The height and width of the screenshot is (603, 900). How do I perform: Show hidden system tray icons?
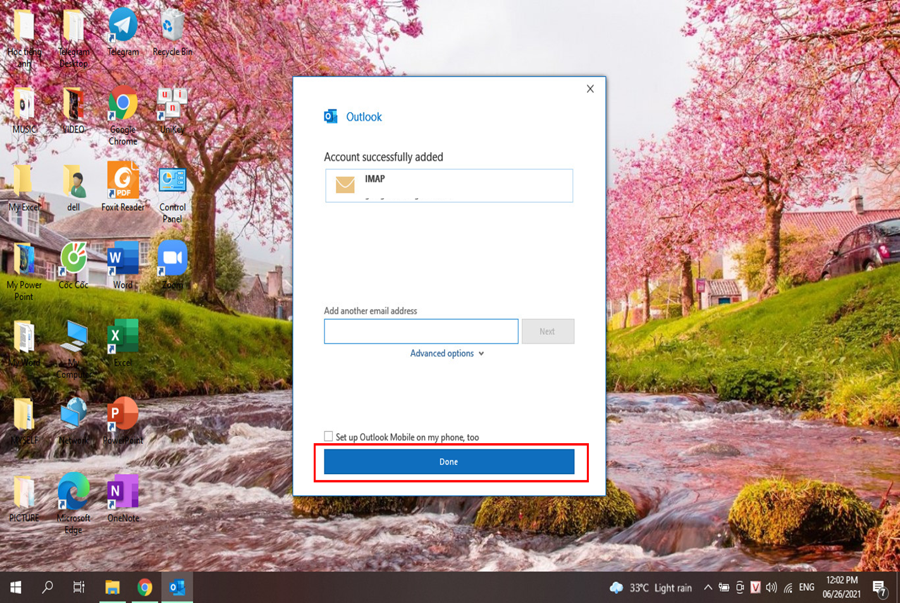pyautogui.click(x=708, y=587)
